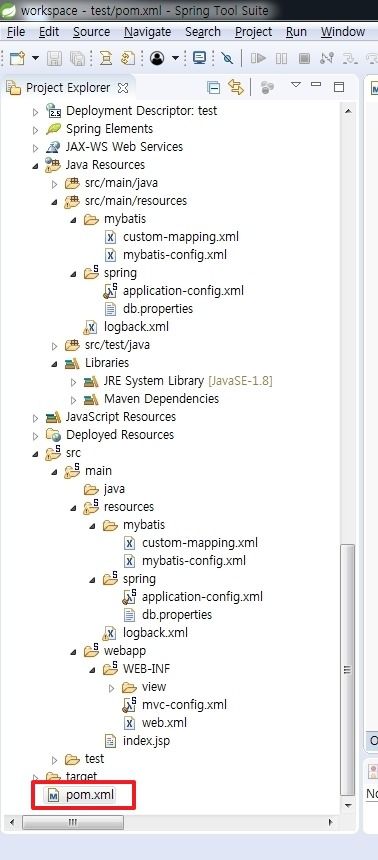Image resolution: width=378 pixels, height=860 pixels.
Task: Minimize the Project Explorer view
Action: coord(316,84)
